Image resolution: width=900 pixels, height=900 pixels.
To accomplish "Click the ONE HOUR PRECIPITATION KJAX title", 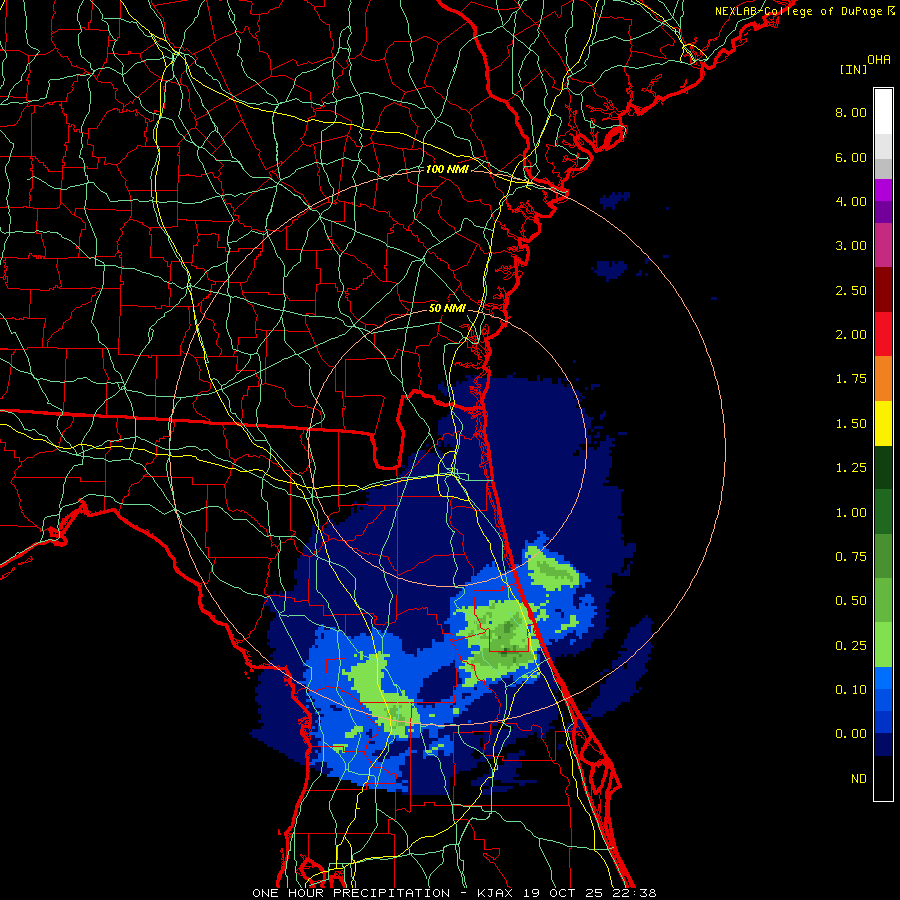I will tap(454, 893).
